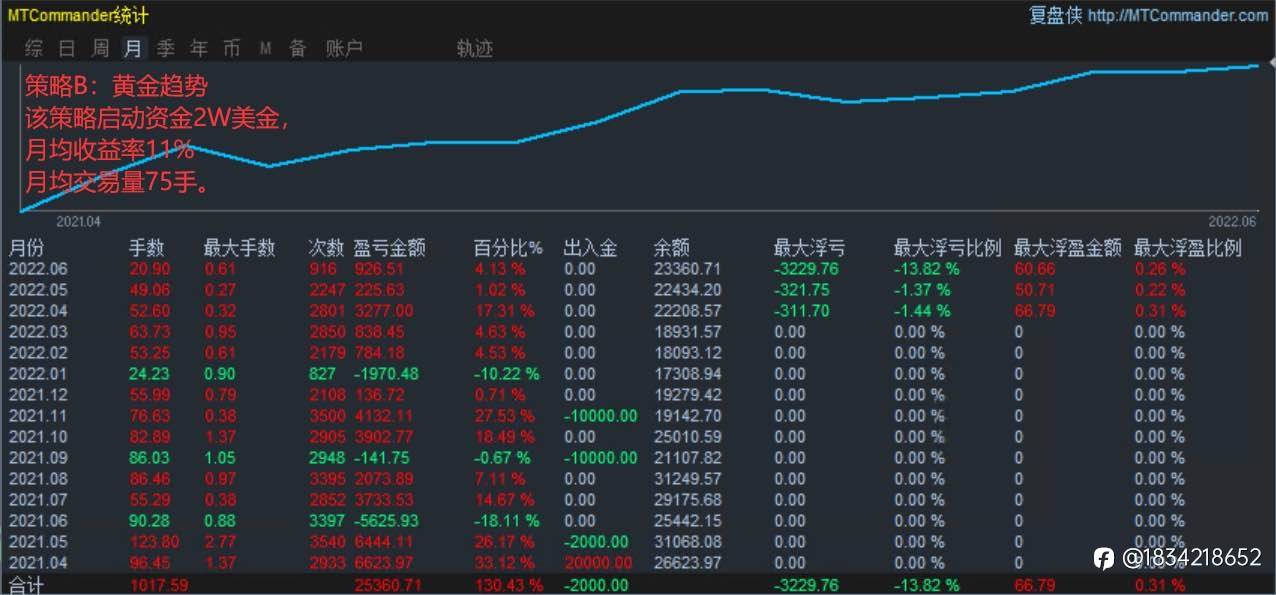
Task: Sort by the 最大浮亏 column header
Action: click(809, 248)
